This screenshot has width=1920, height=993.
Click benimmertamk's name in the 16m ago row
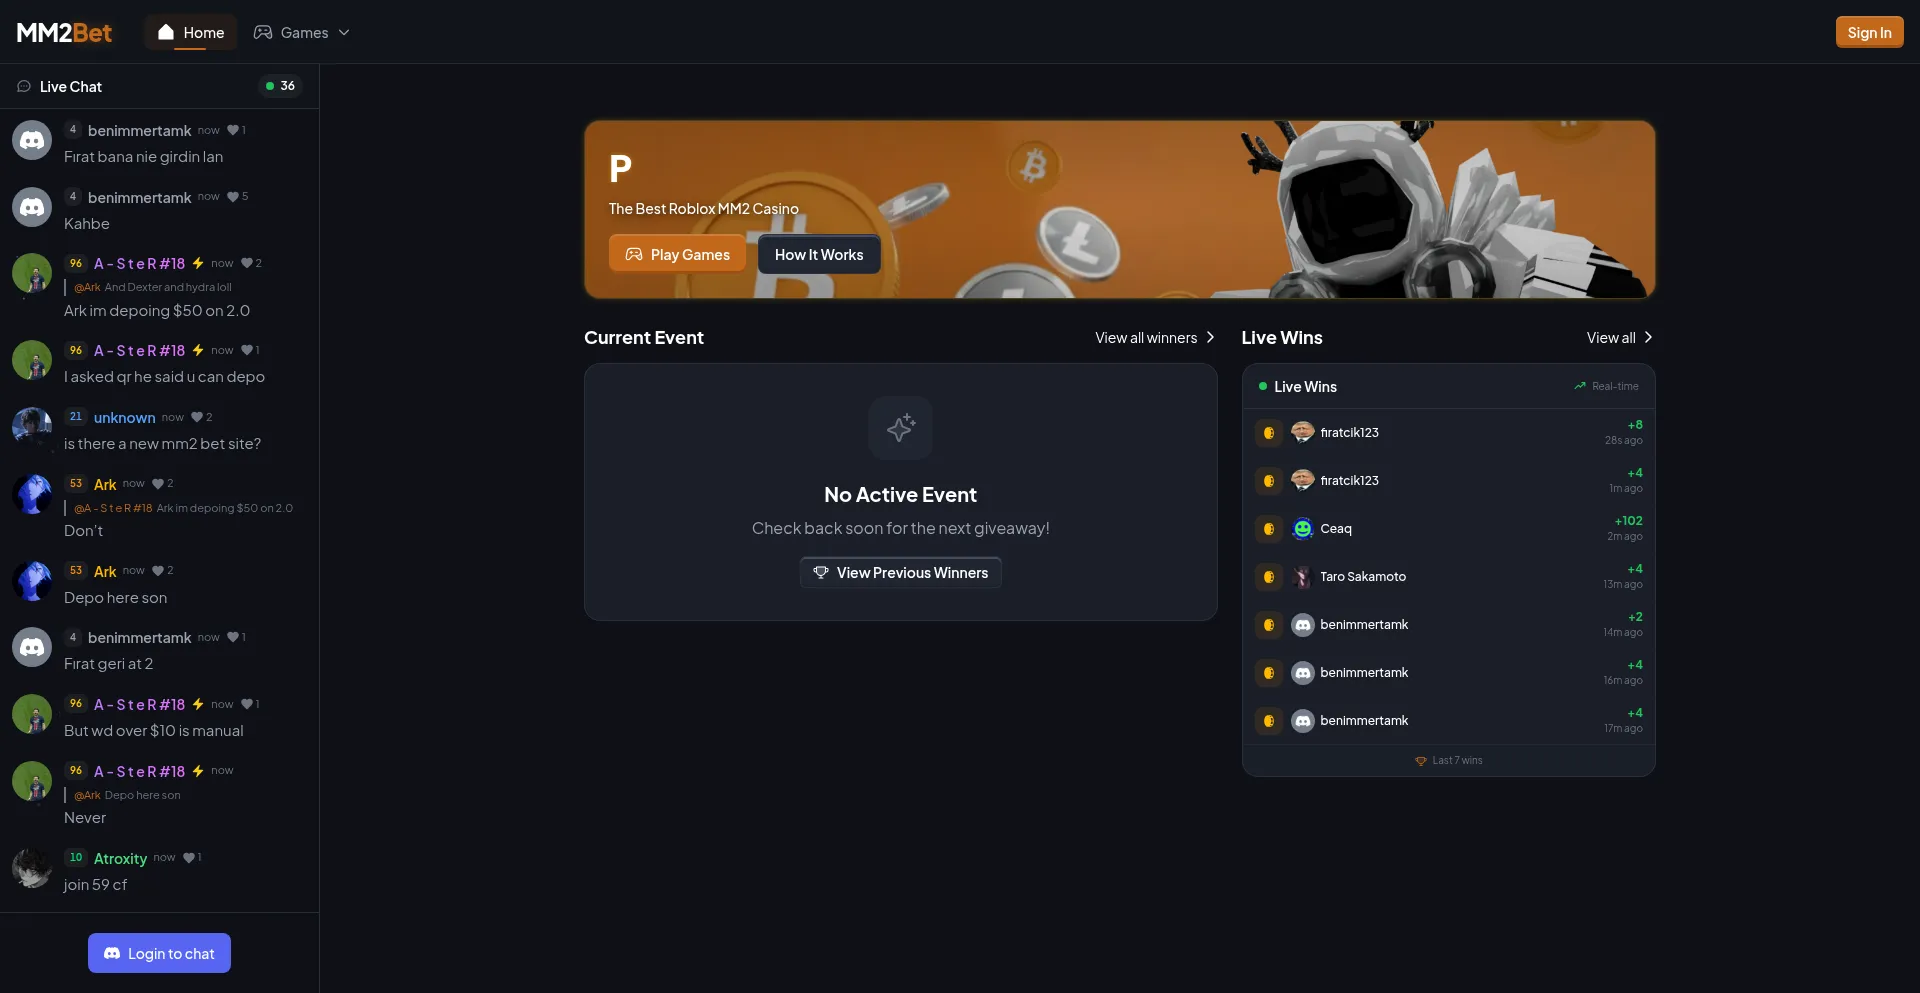pos(1364,673)
